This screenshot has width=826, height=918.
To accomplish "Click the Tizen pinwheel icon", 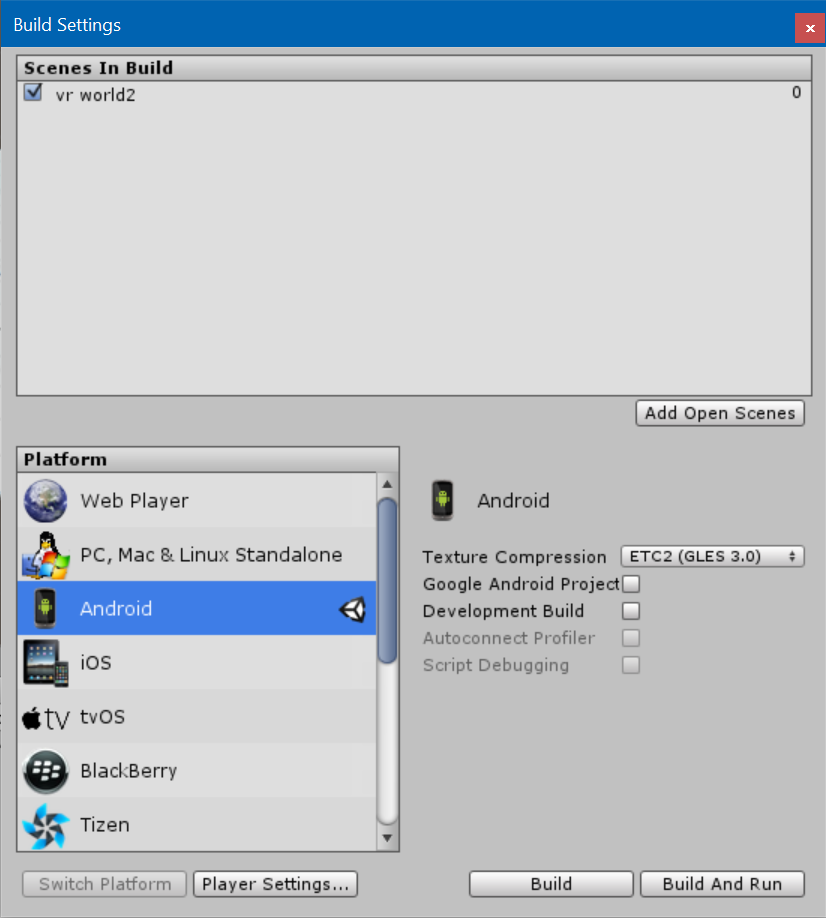I will click(46, 825).
